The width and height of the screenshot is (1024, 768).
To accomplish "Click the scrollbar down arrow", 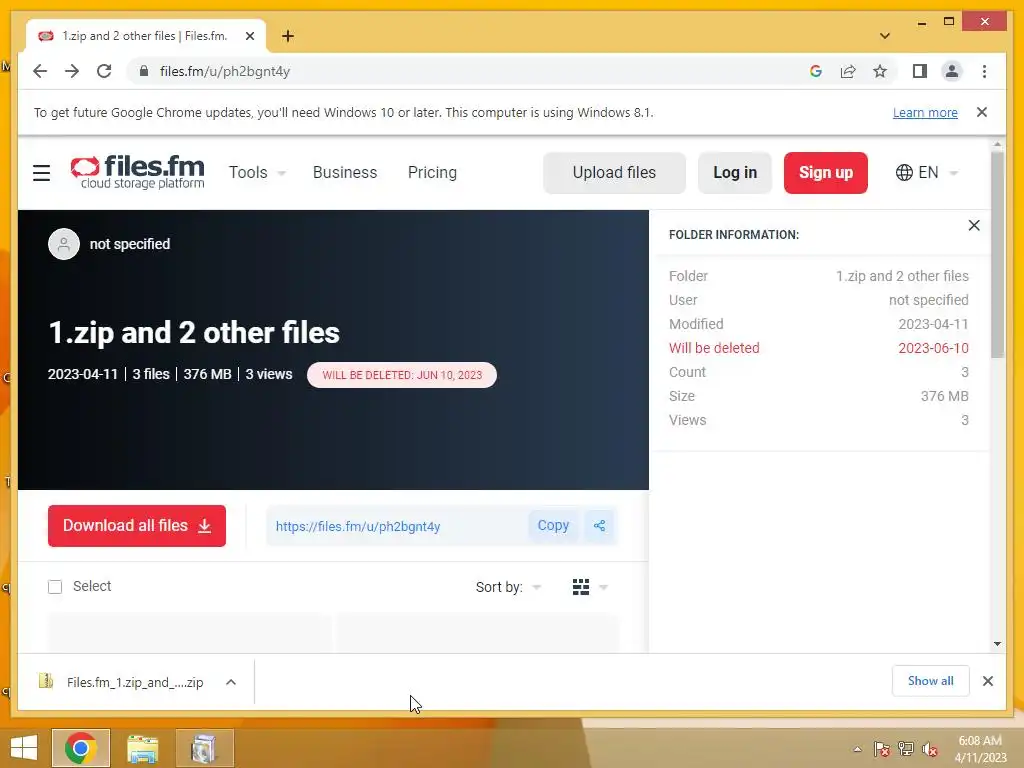I will click(997, 643).
